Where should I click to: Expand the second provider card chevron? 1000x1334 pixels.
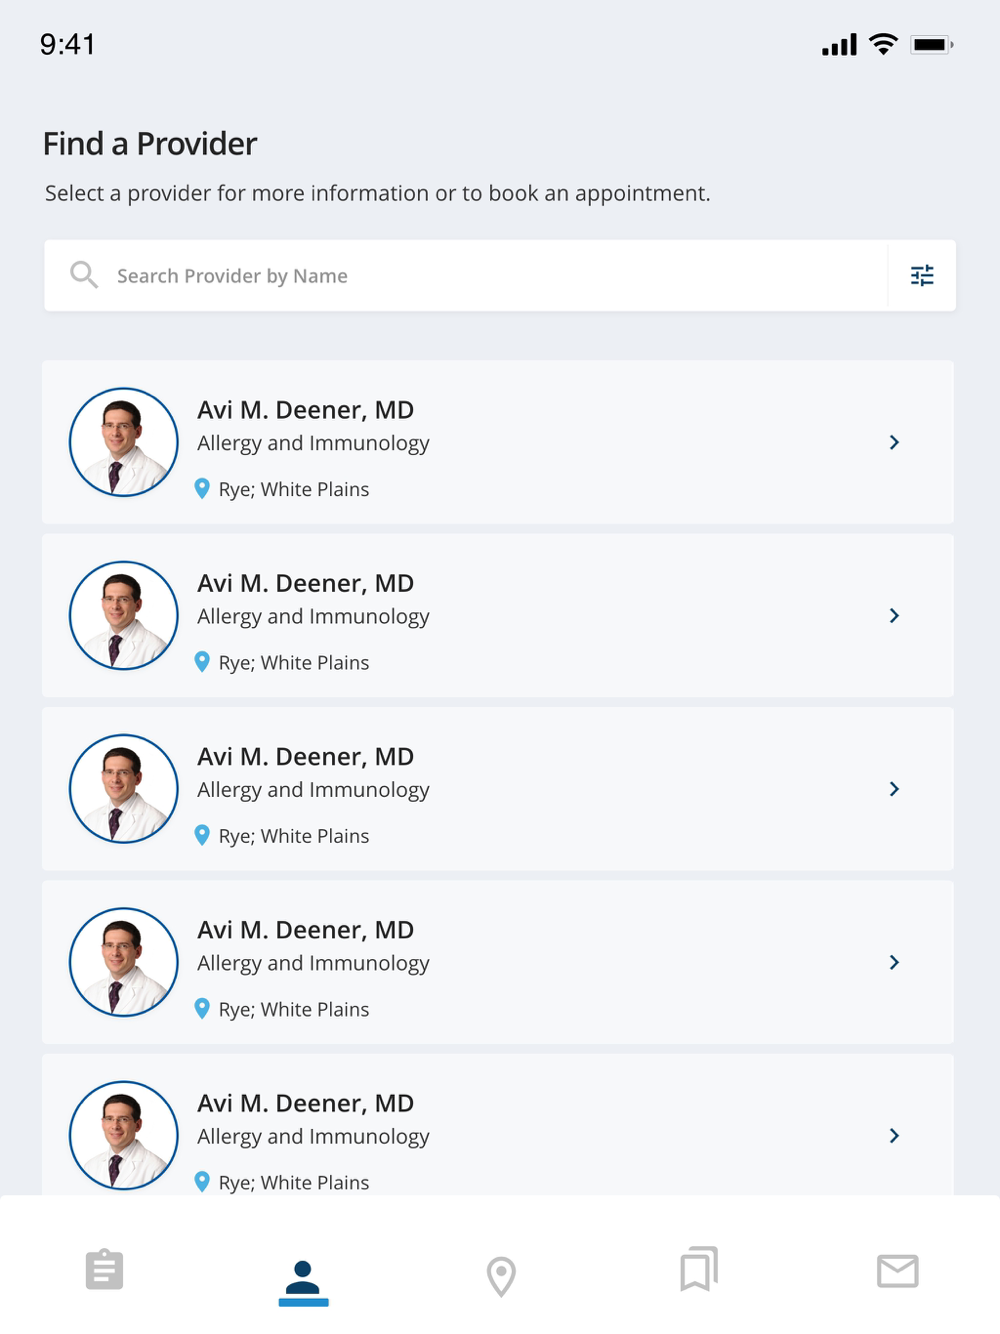[x=894, y=616]
